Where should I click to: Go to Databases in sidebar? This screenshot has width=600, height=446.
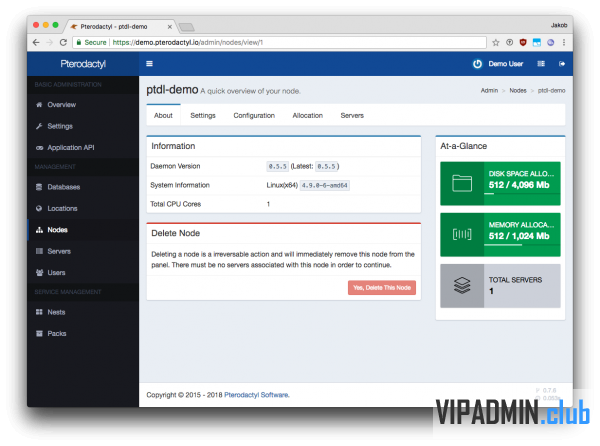pos(83,187)
